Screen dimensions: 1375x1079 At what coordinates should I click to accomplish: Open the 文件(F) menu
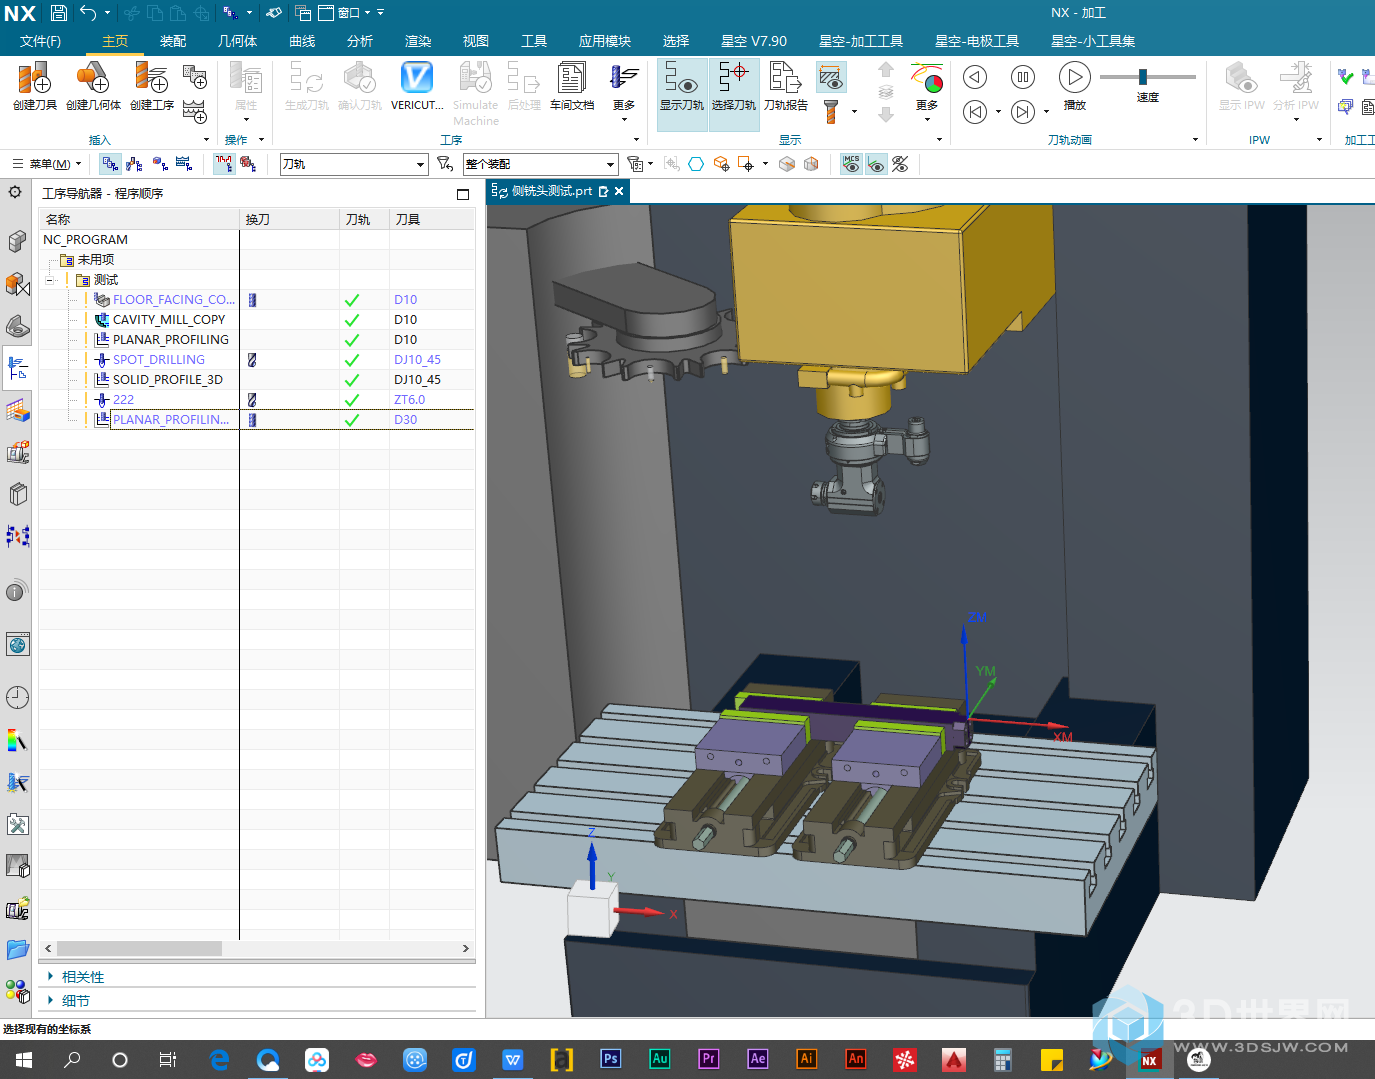(x=40, y=41)
